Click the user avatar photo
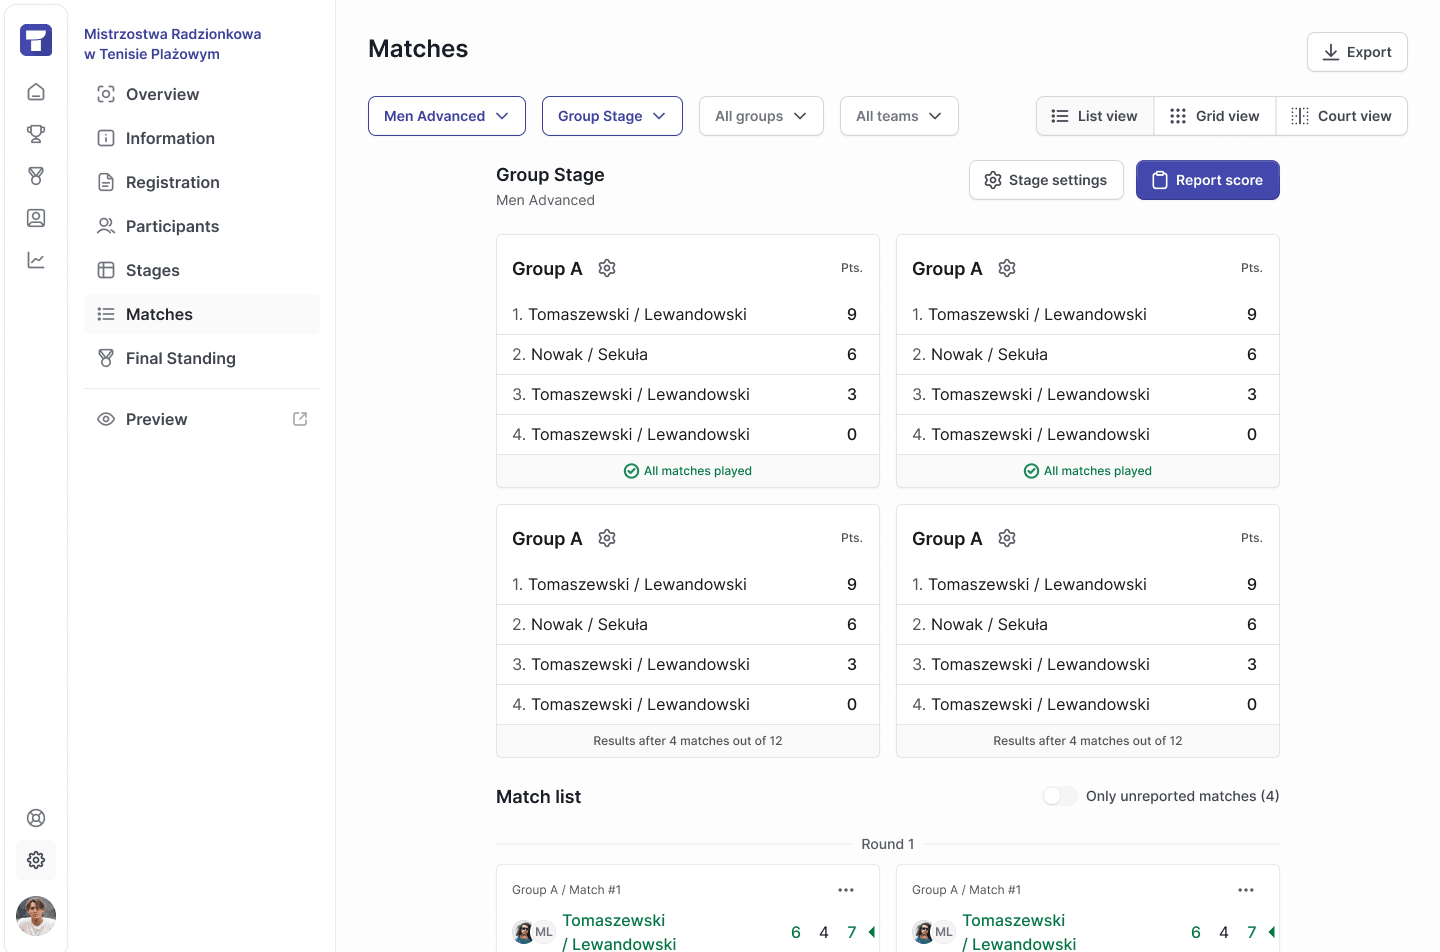This screenshot has height=952, width=1440. click(x=36, y=916)
